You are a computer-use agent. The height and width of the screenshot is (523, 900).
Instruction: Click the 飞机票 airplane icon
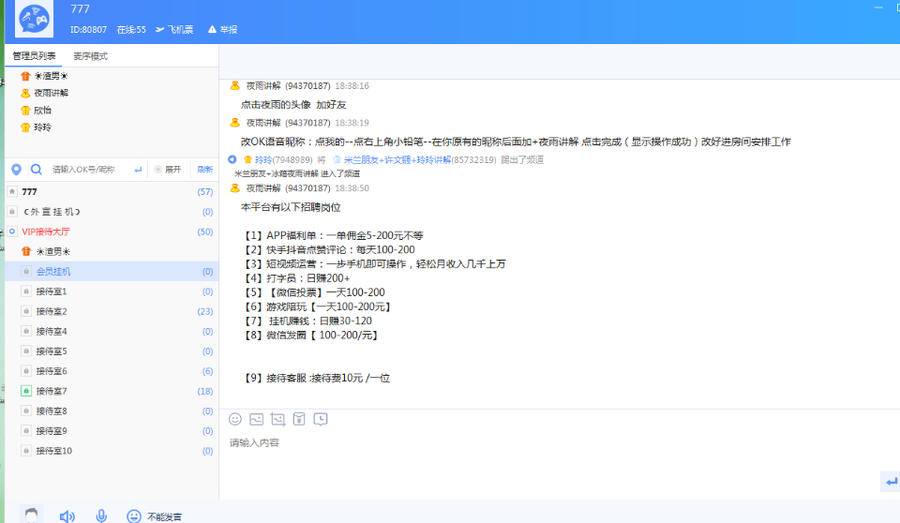click(x=160, y=30)
